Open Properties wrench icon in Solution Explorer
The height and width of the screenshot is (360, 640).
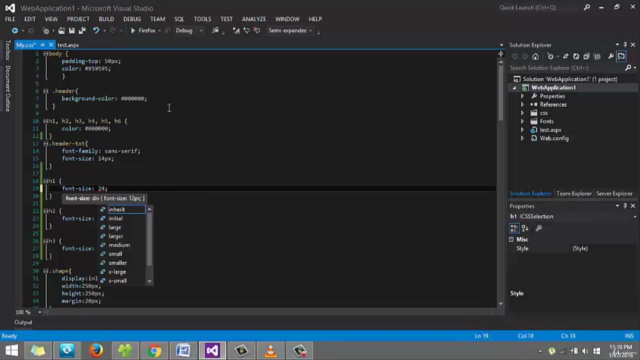point(611,56)
